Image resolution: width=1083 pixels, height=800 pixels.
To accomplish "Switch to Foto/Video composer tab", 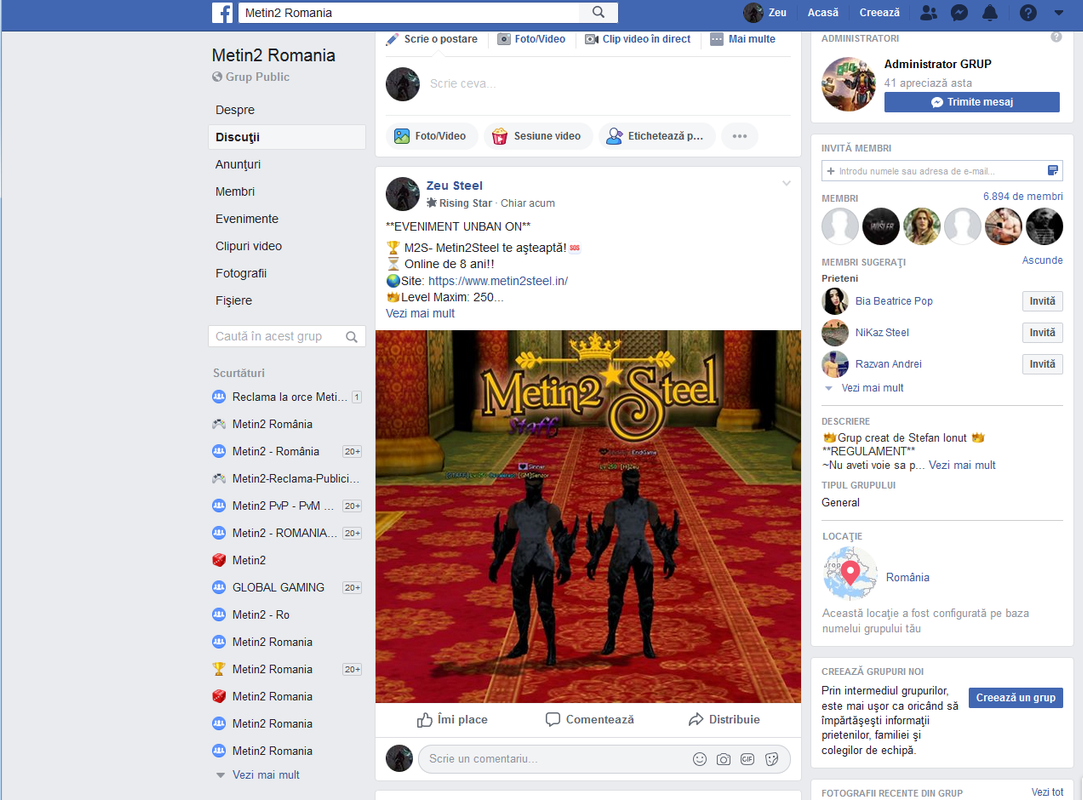I will coord(532,39).
